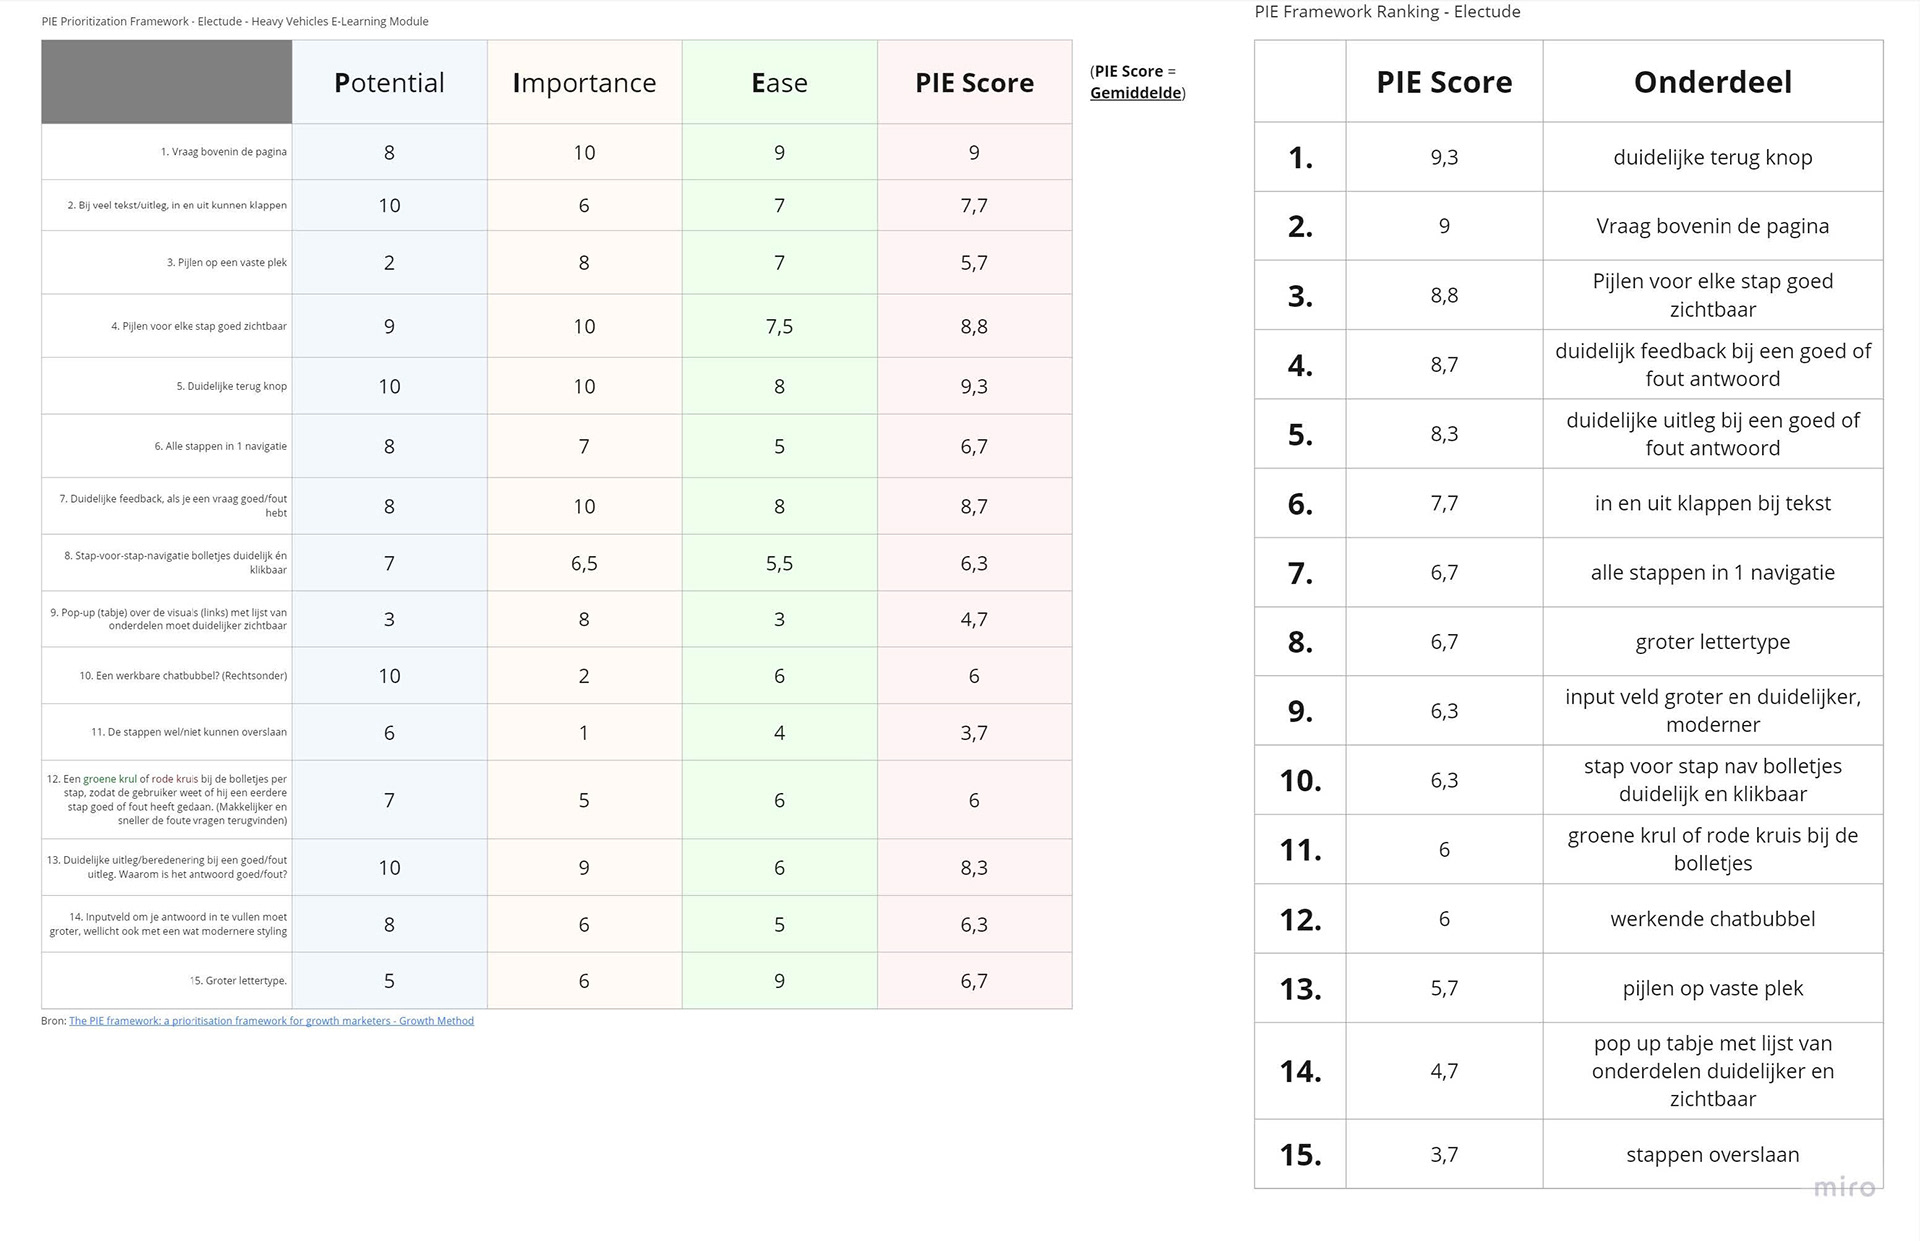
Task: Click row label "6. Alle stappen in 1 navigatie"
Action: pos(220,446)
